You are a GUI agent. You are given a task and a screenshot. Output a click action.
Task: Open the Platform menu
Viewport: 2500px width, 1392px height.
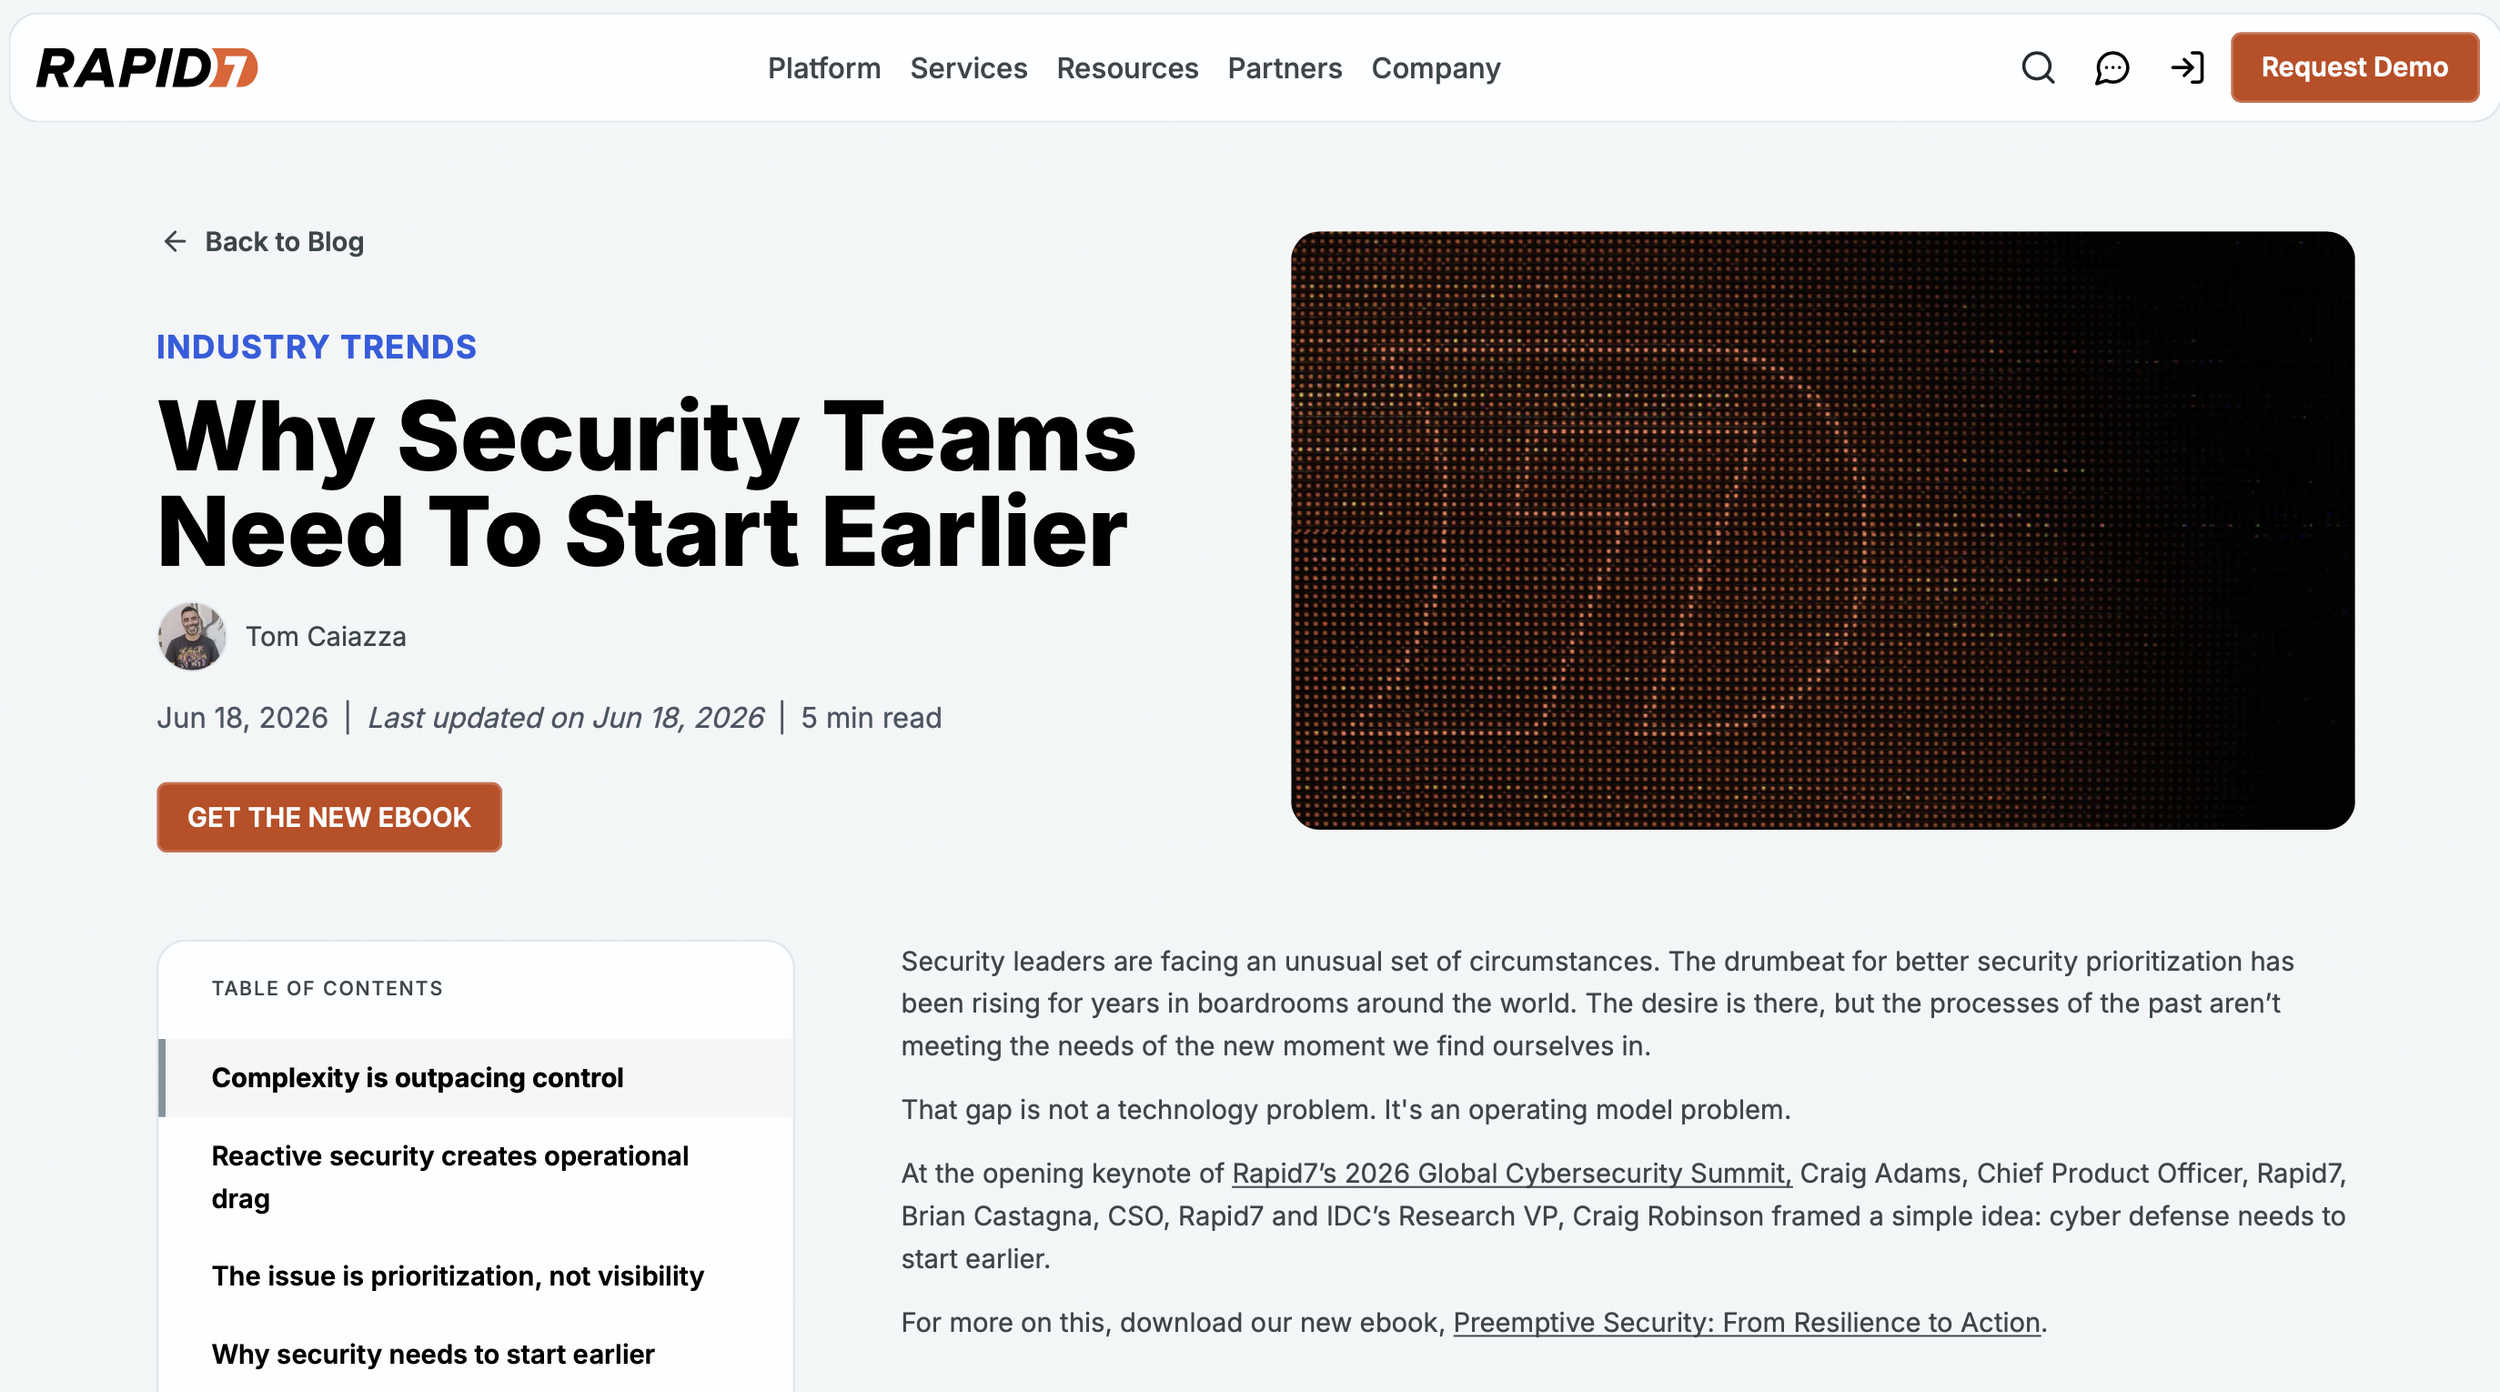click(x=824, y=68)
